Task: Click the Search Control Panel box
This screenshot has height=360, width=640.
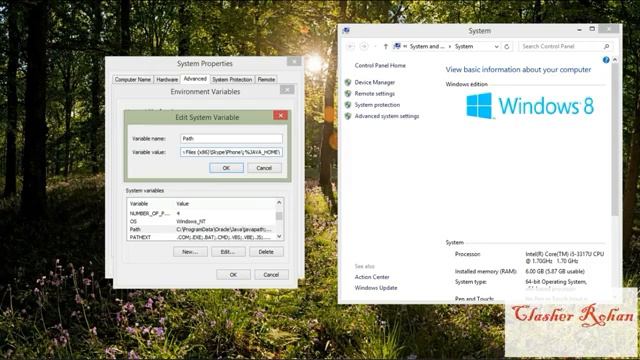Action: [x=566, y=47]
